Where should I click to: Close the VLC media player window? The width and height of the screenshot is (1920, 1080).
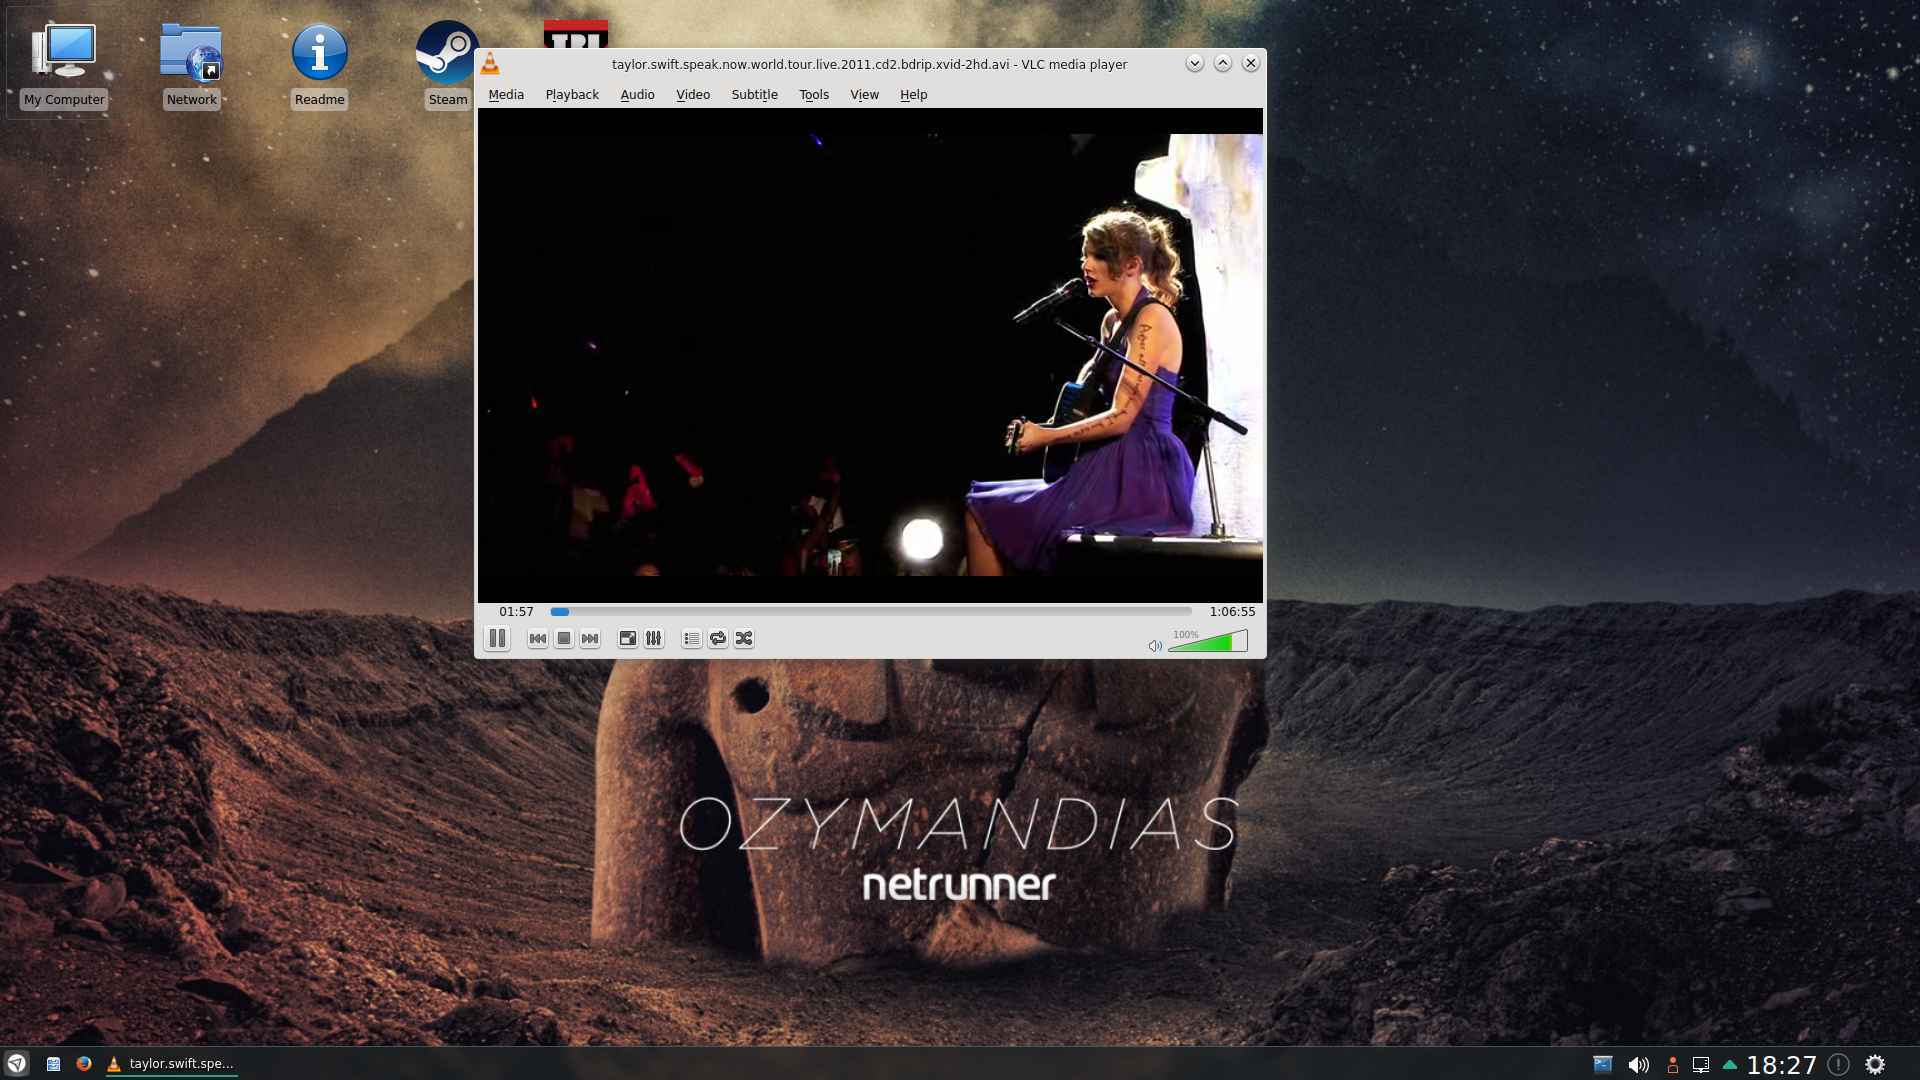1250,63
